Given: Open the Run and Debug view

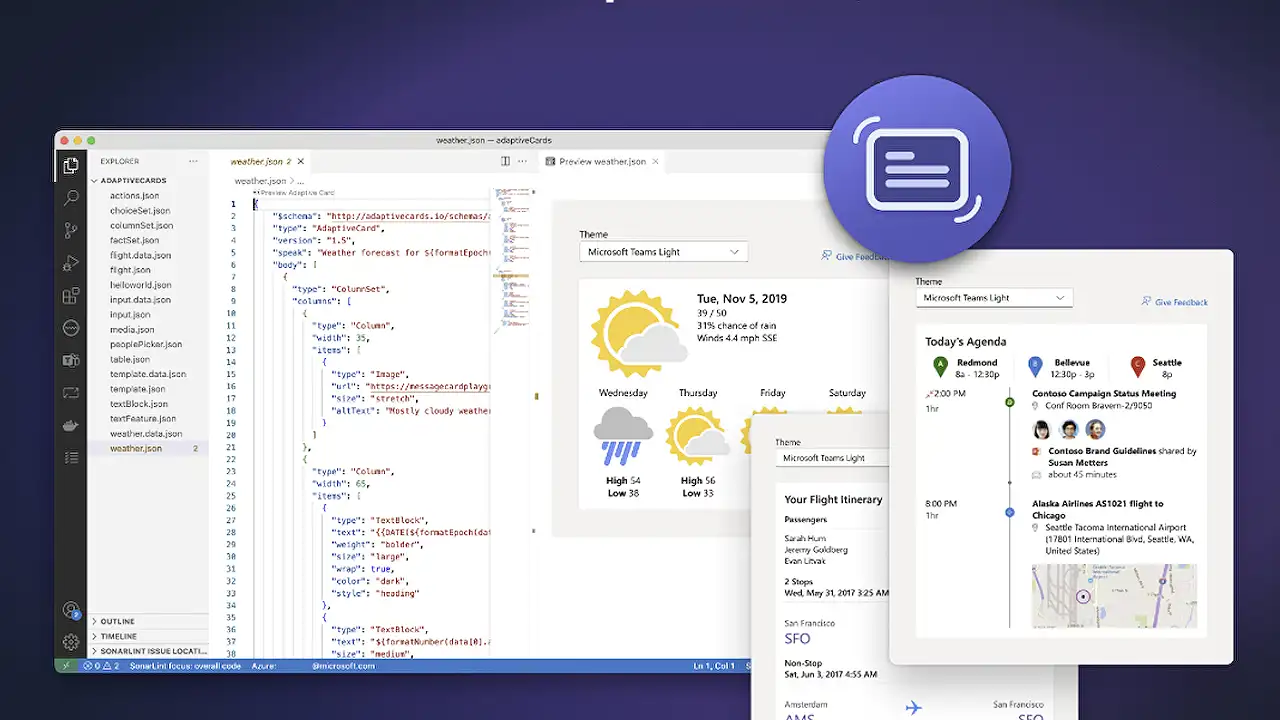Looking at the screenshot, I should (x=71, y=263).
